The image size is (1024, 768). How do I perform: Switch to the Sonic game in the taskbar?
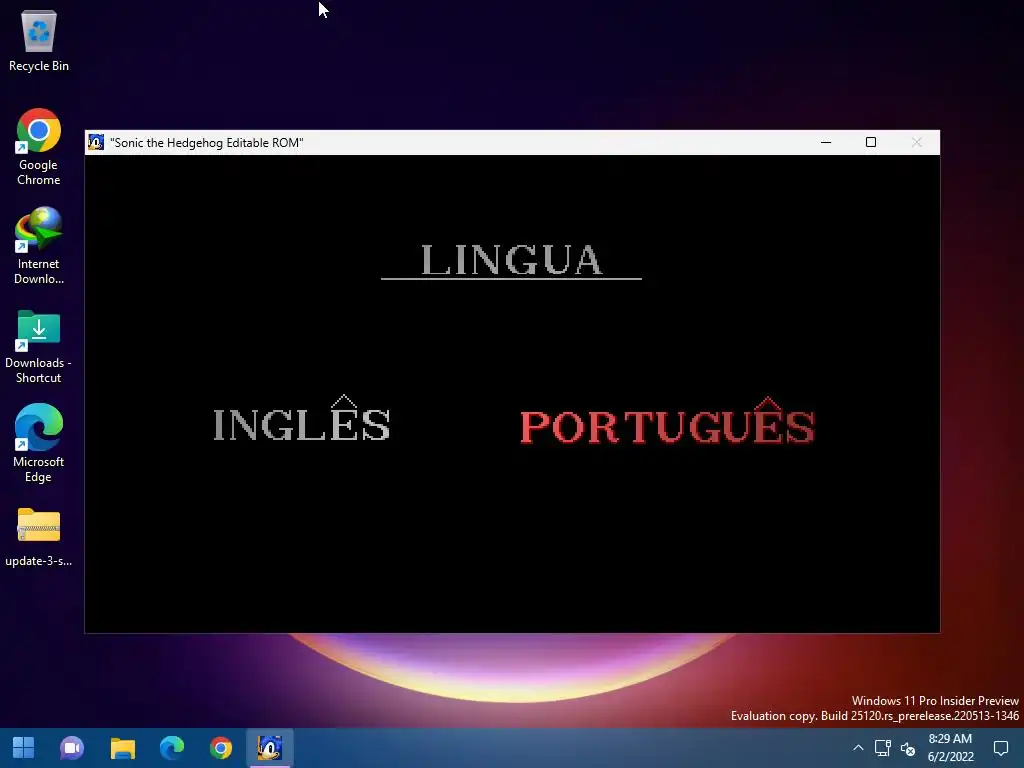click(x=270, y=748)
